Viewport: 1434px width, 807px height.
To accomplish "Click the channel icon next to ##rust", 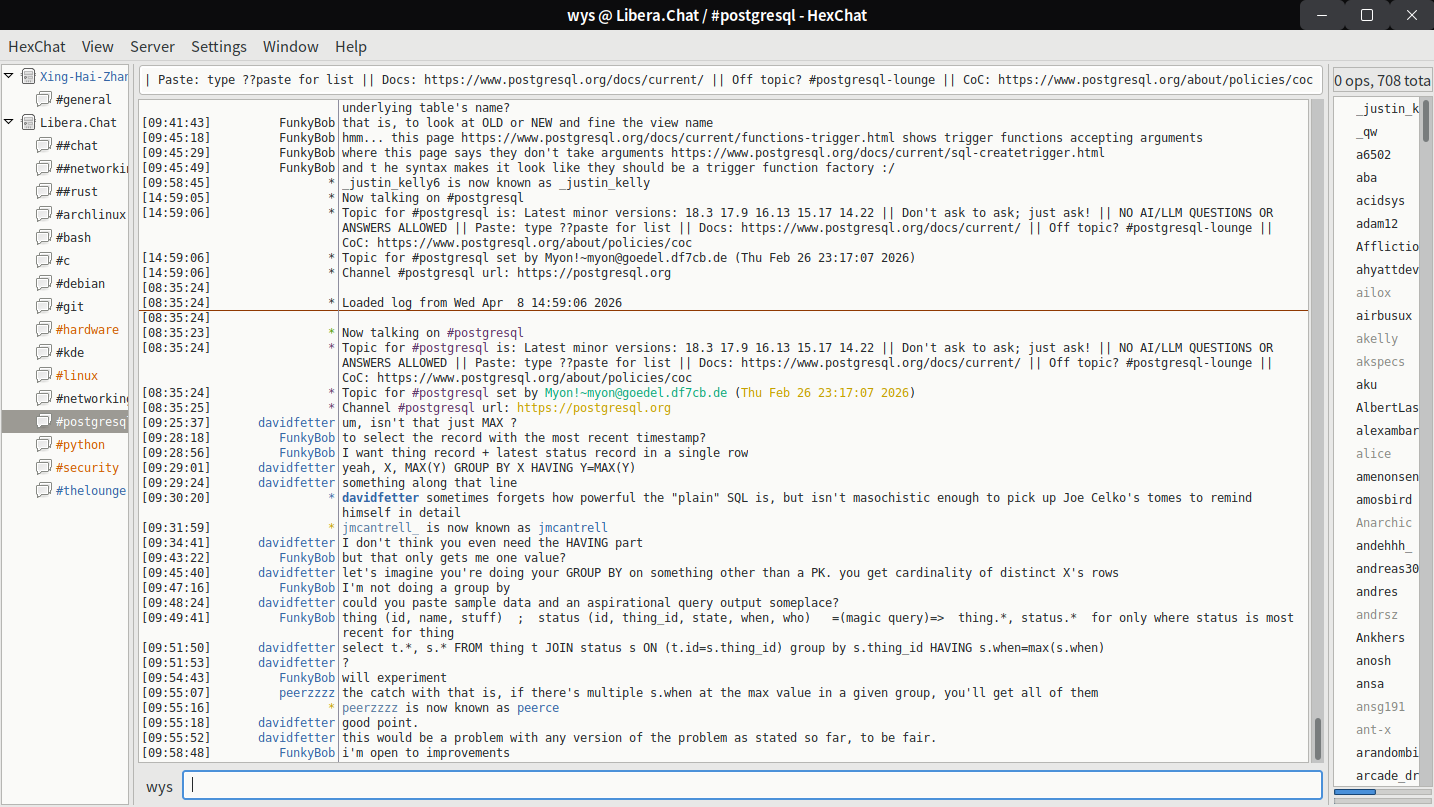I will coord(43,191).
